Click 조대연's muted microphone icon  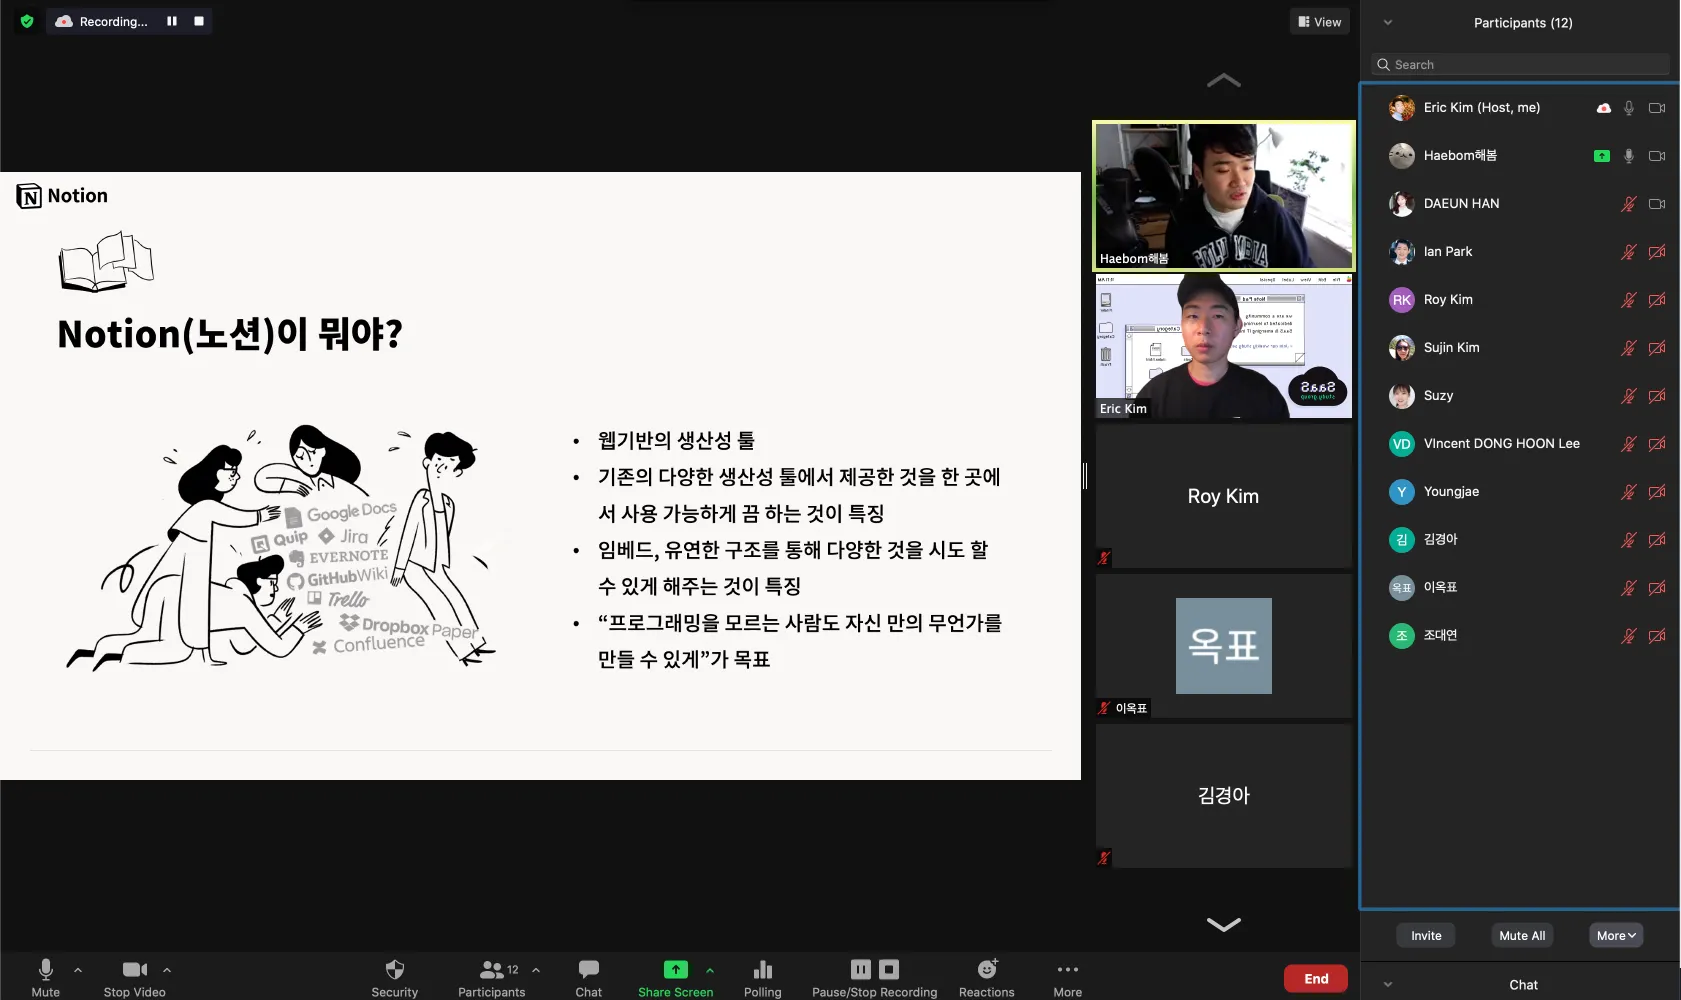click(x=1629, y=636)
